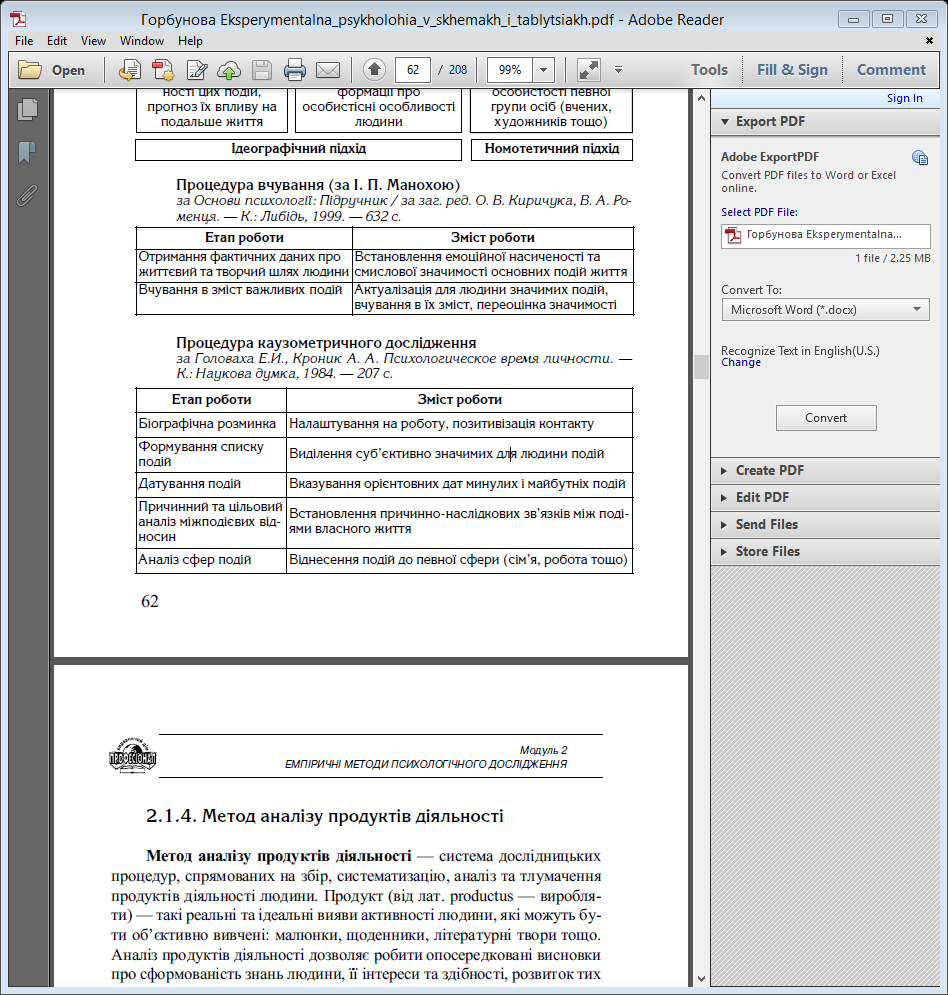Switch to the Fill & Sign tab

[792, 70]
